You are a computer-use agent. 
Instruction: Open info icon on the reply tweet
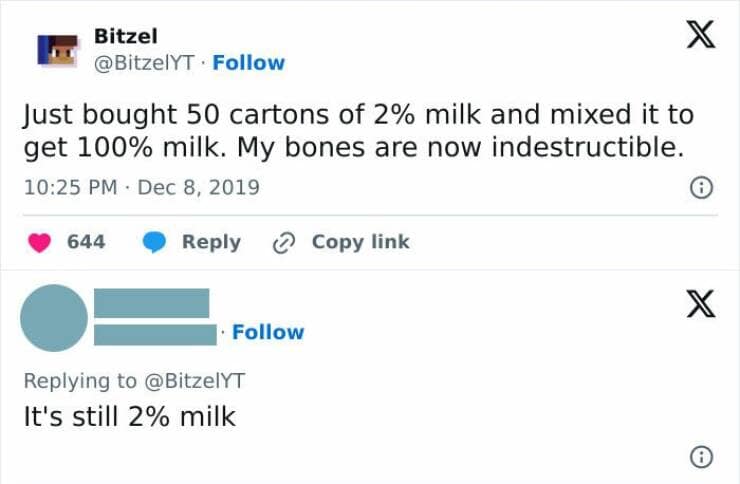click(x=702, y=457)
